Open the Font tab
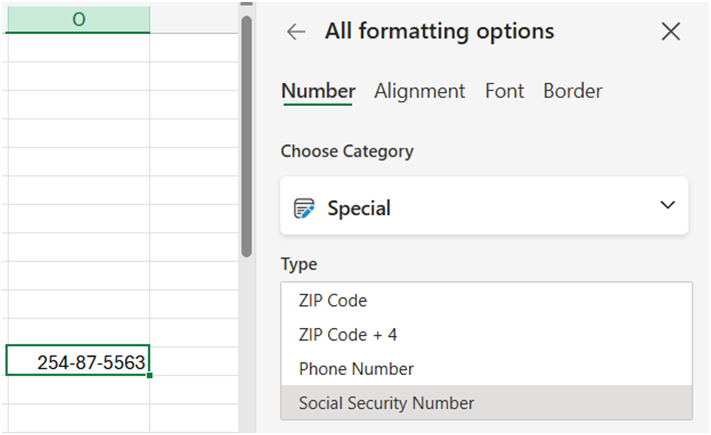This screenshot has height=435, width=711. point(504,91)
